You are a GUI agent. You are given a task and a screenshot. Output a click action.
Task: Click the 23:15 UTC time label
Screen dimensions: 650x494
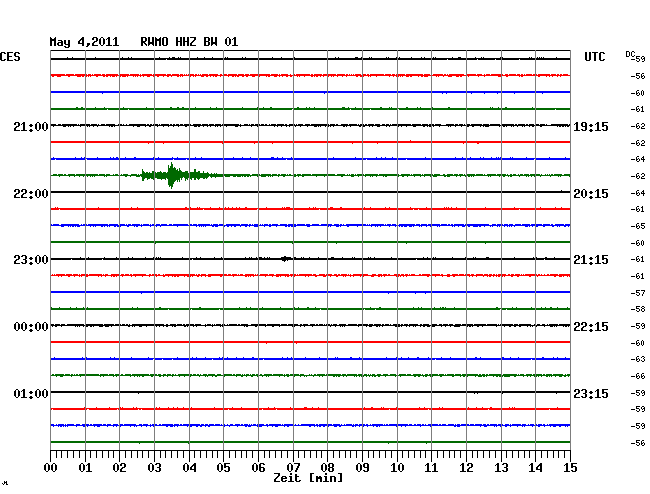591,393
